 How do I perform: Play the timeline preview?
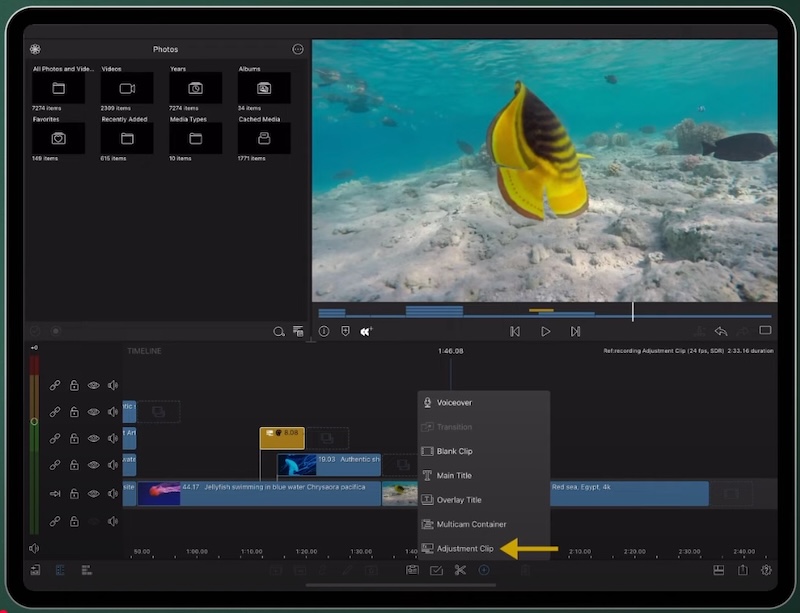click(545, 331)
